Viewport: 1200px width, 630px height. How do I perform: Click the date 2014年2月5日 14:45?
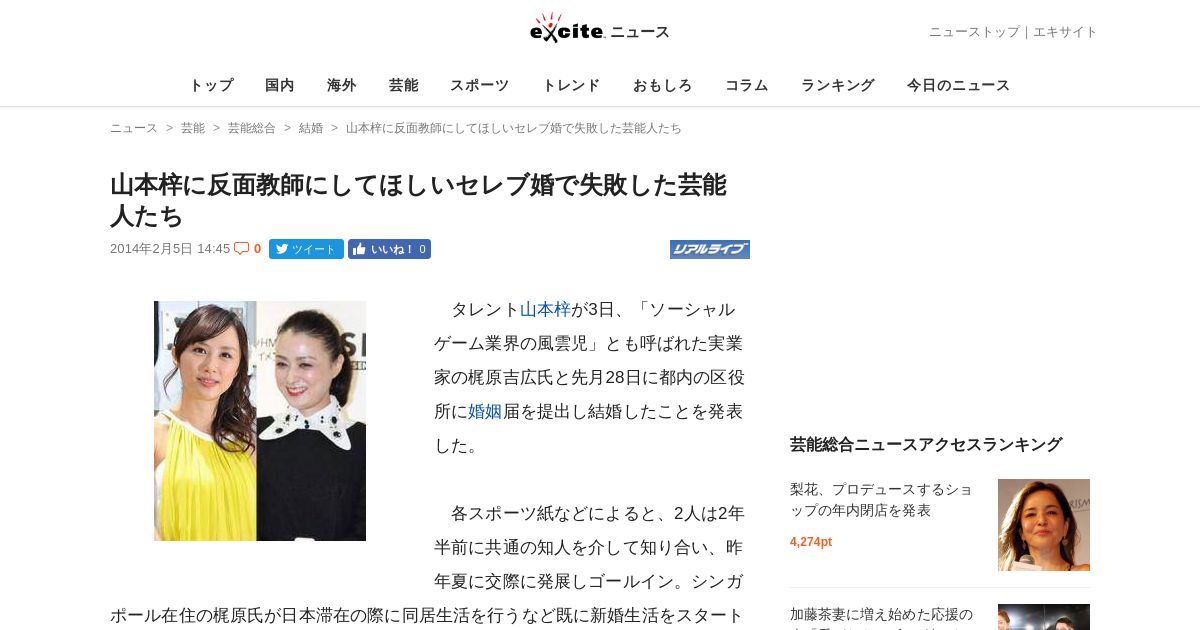click(x=170, y=249)
